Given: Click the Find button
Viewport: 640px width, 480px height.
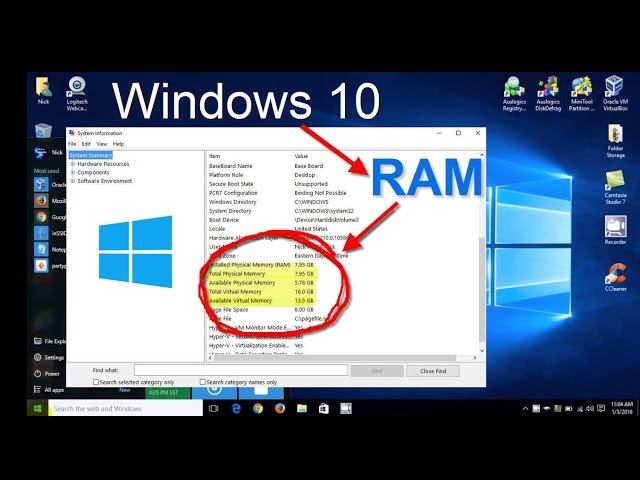Looking at the screenshot, I should pos(377,371).
